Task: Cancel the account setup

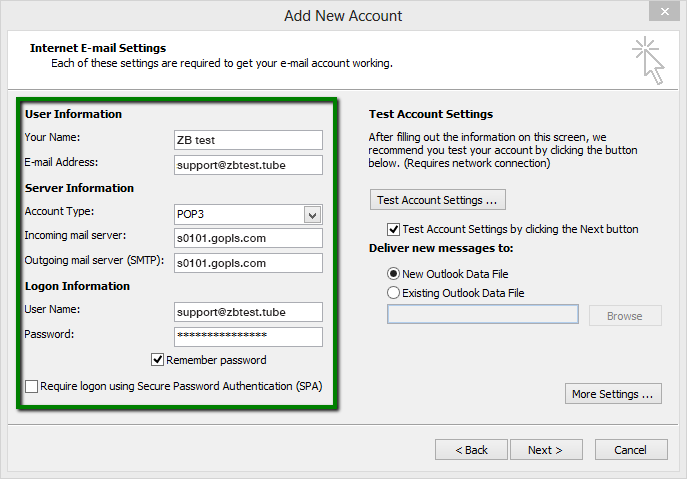Action: pos(630,450)
